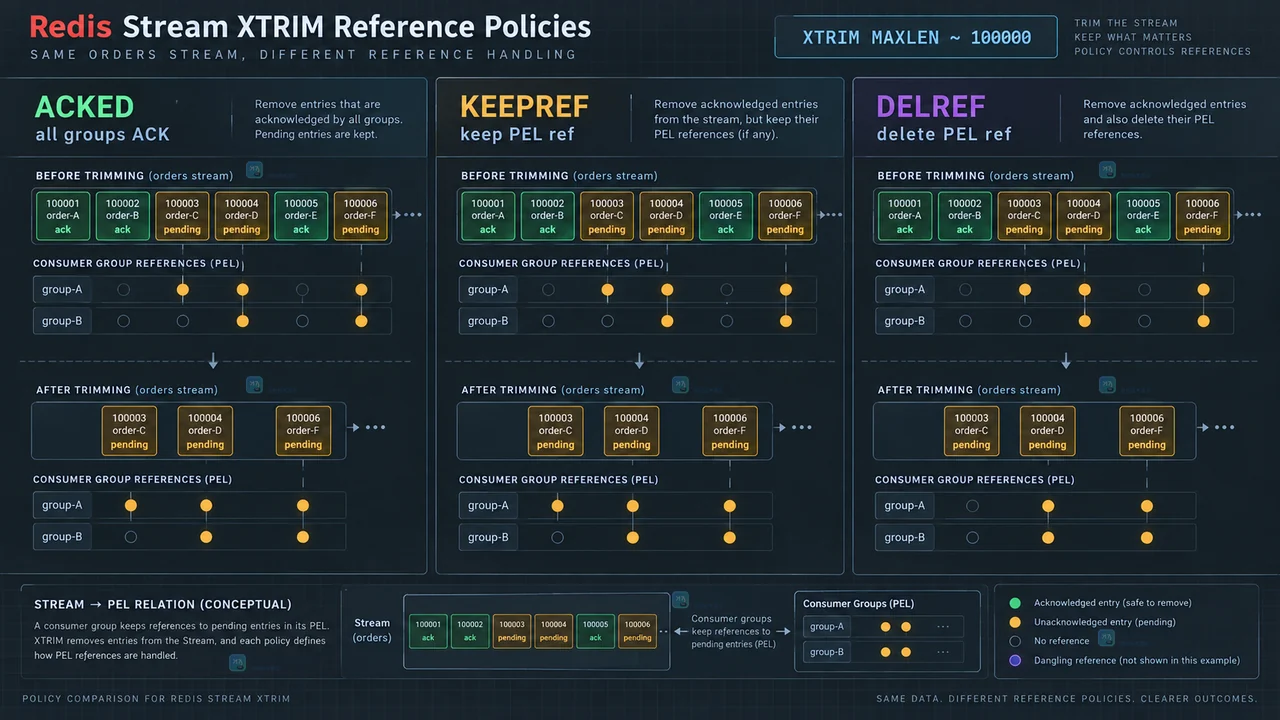Click entry 100003 order-C in KEEPREF after trimming
The image size is (1280, 720).
(x=555, y=431)
